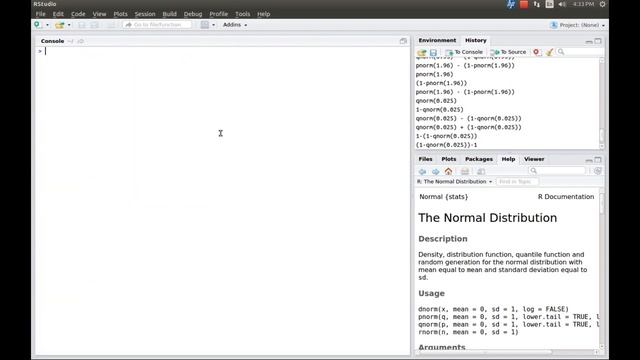
Task: Maximize the Console pane
Action: 403,41
